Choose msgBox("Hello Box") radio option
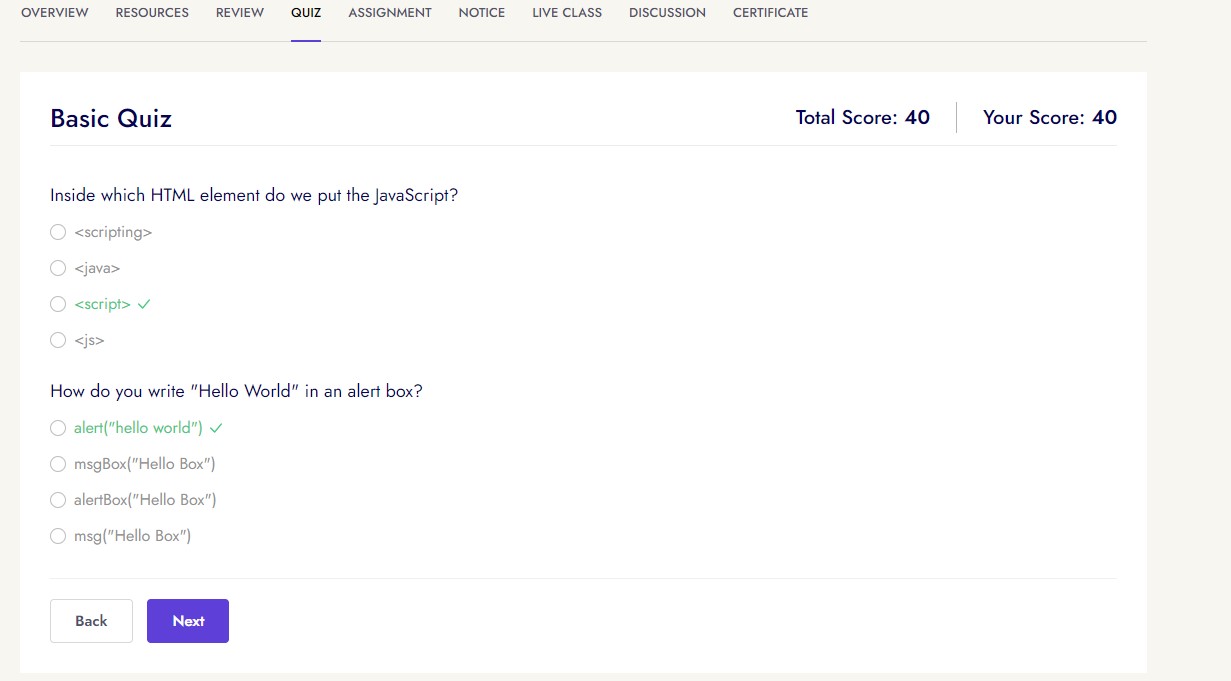Image resolution: width=1231 pixels, height=681 pixels. 58,464
